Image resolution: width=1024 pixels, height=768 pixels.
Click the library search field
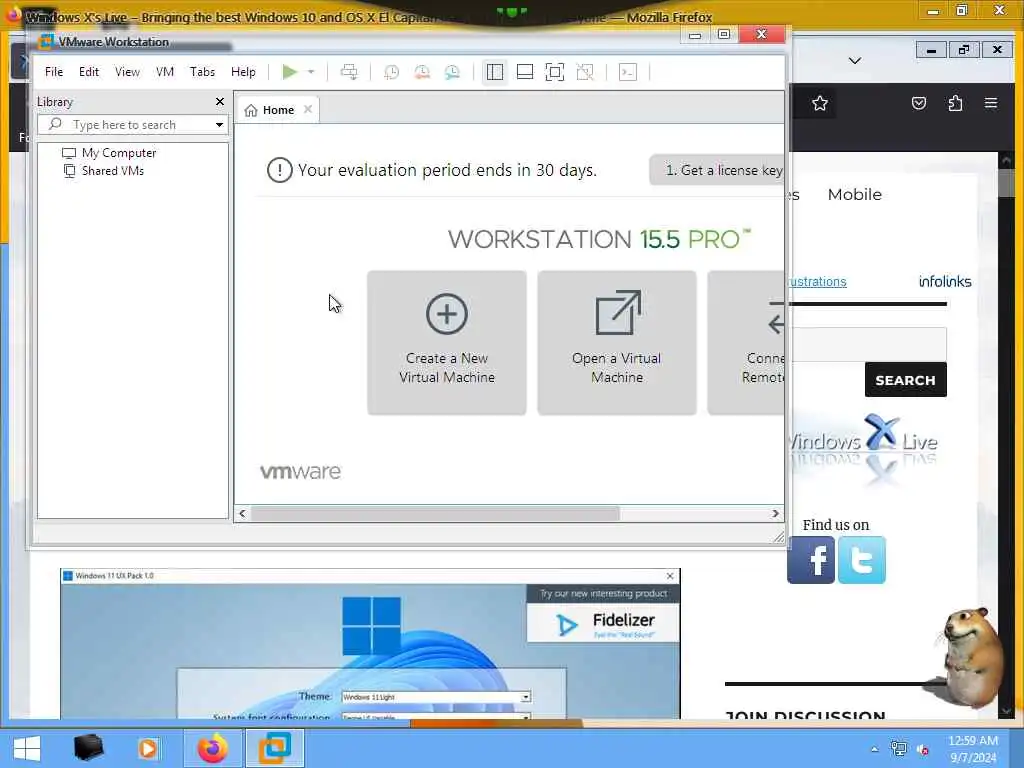tap(133, 124)
